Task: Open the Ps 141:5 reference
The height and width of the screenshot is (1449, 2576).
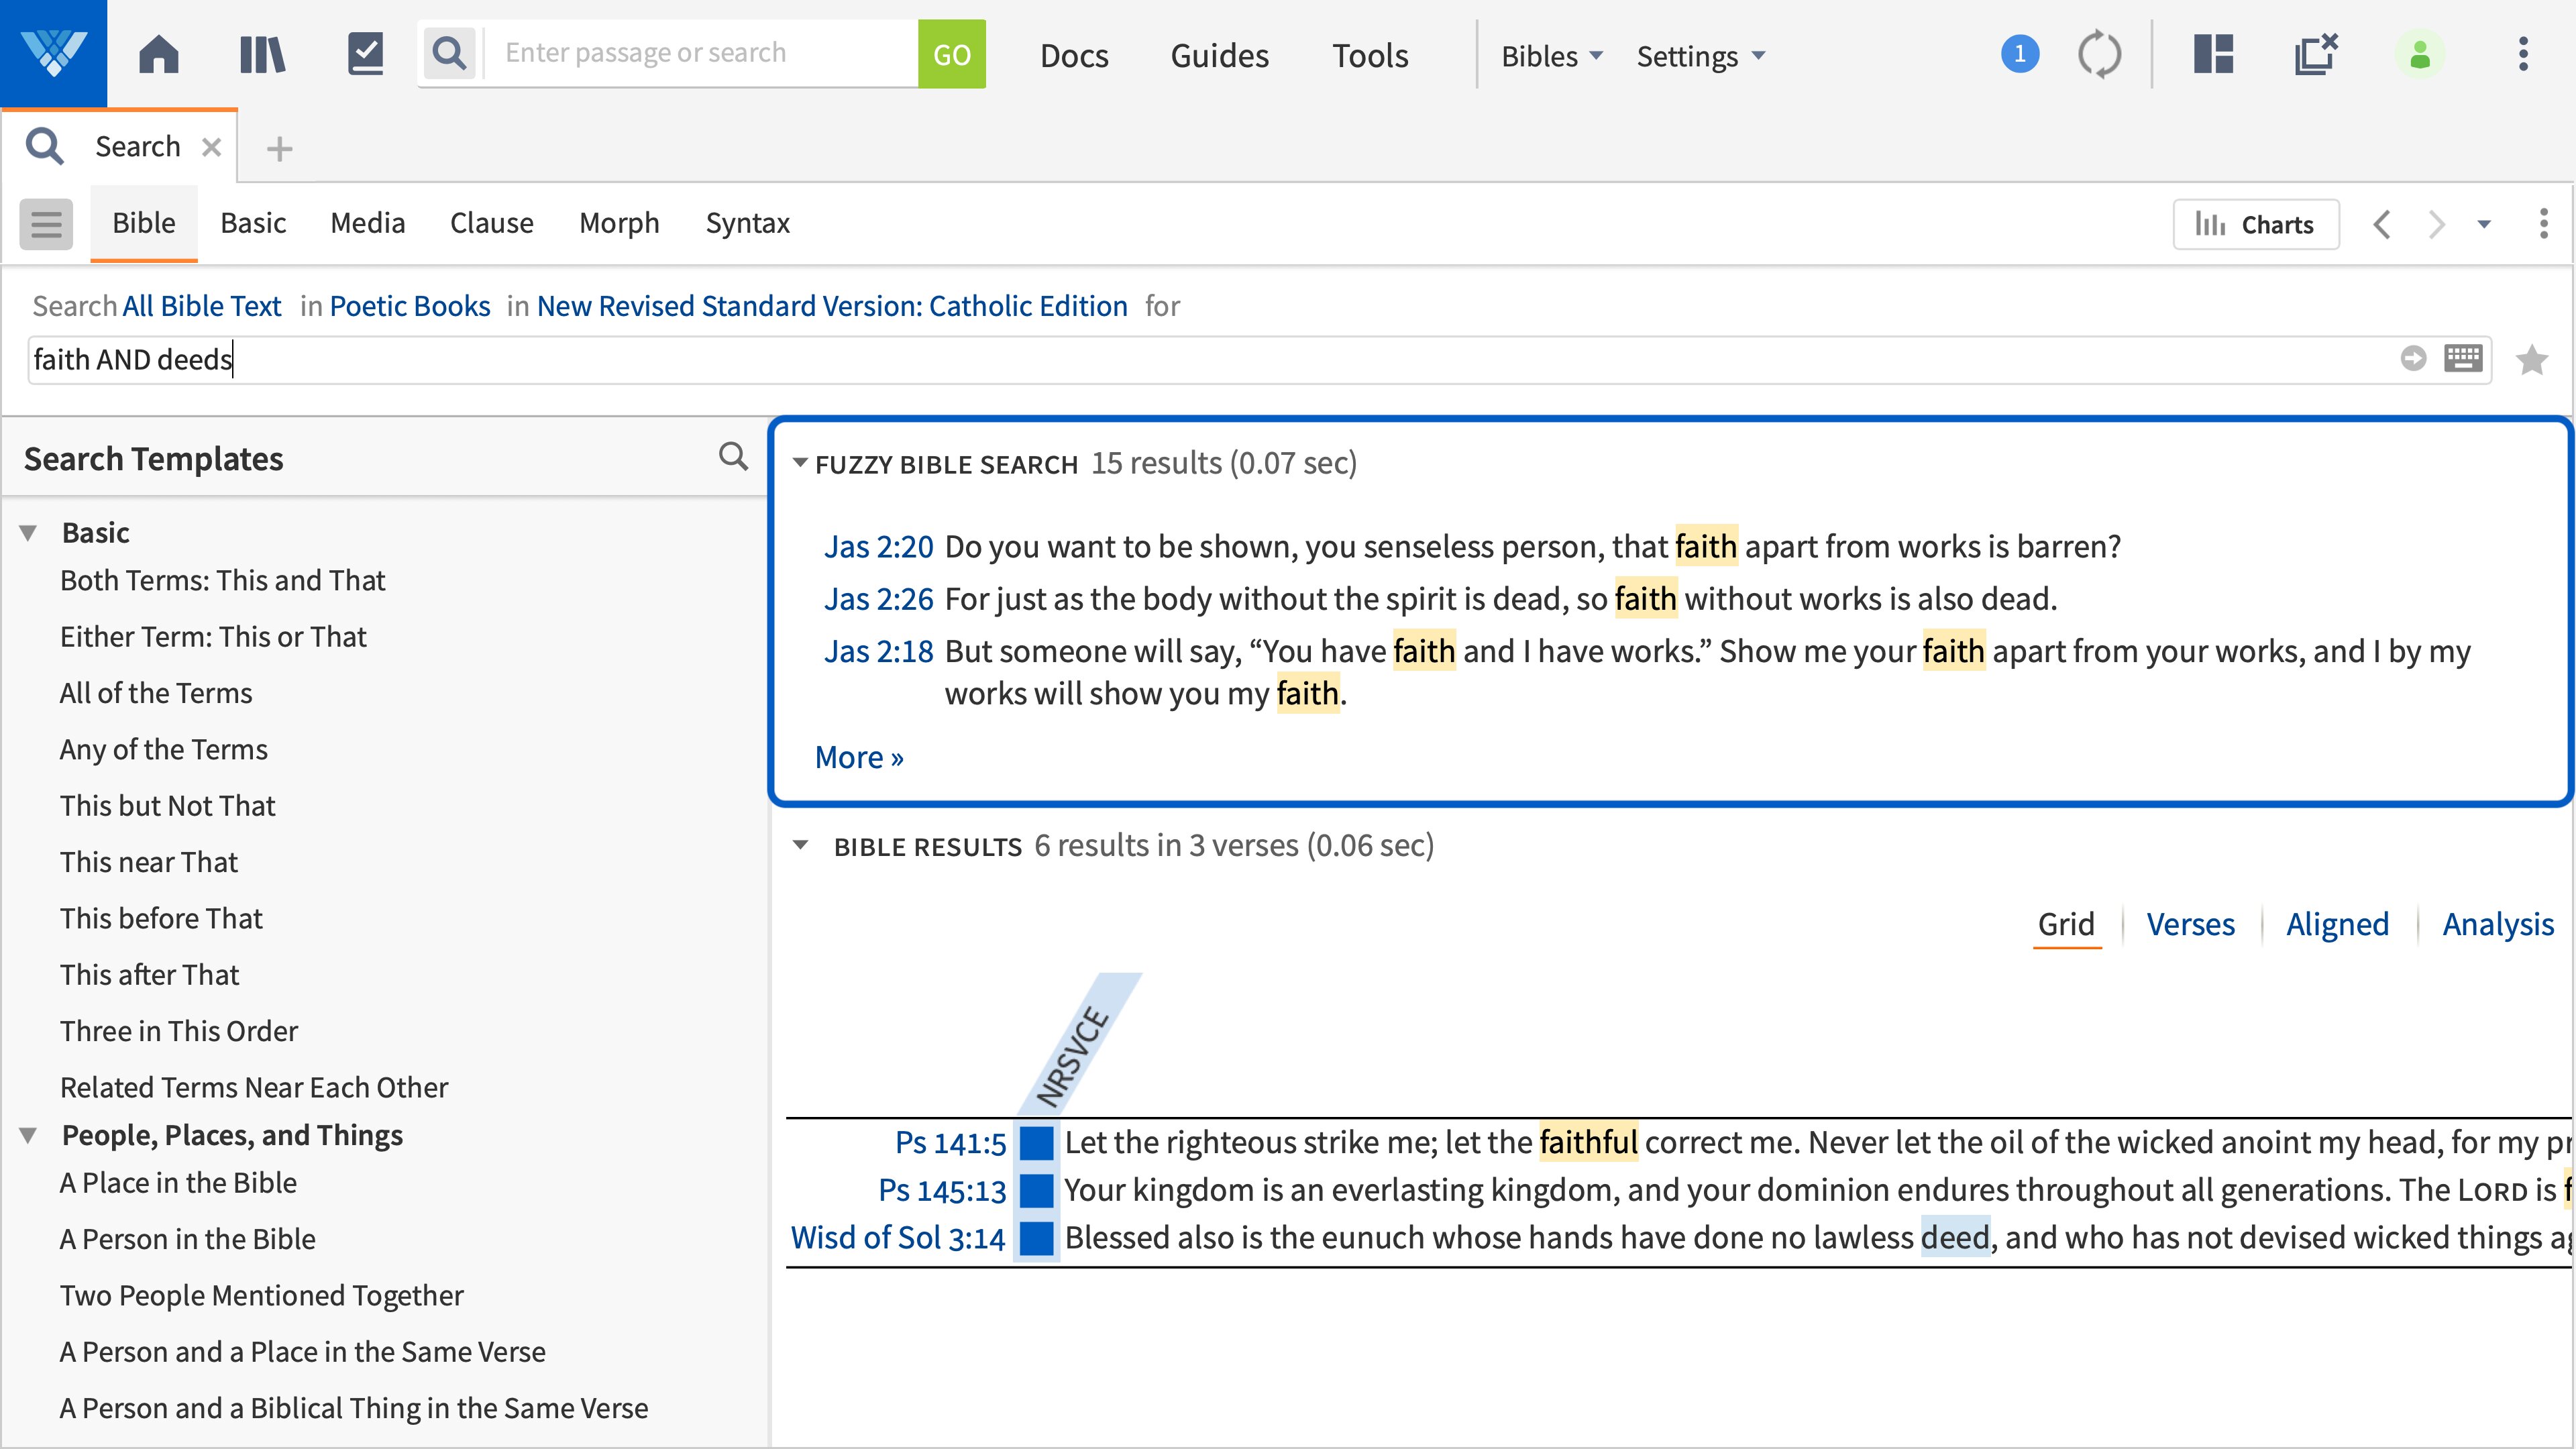Action: 950,1143
